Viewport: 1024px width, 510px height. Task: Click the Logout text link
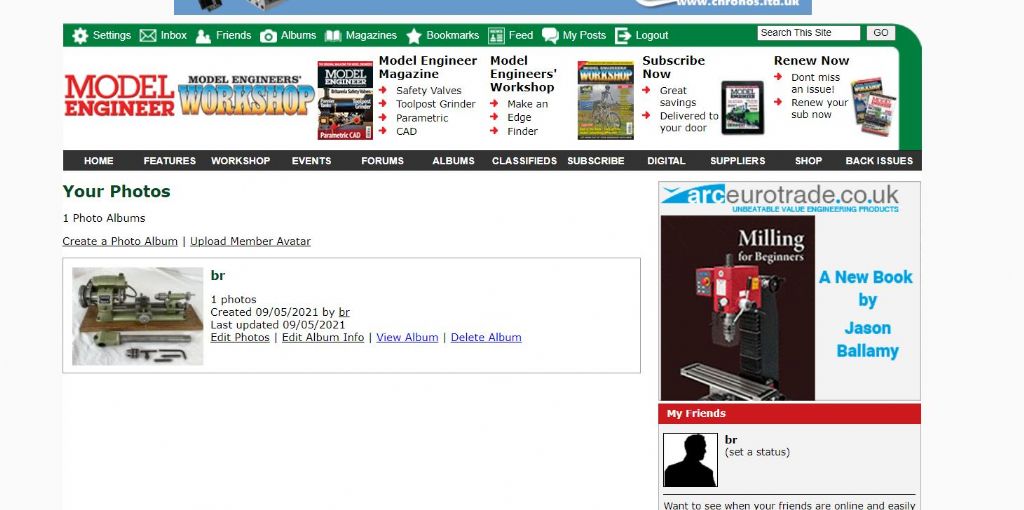click(652, 36)
